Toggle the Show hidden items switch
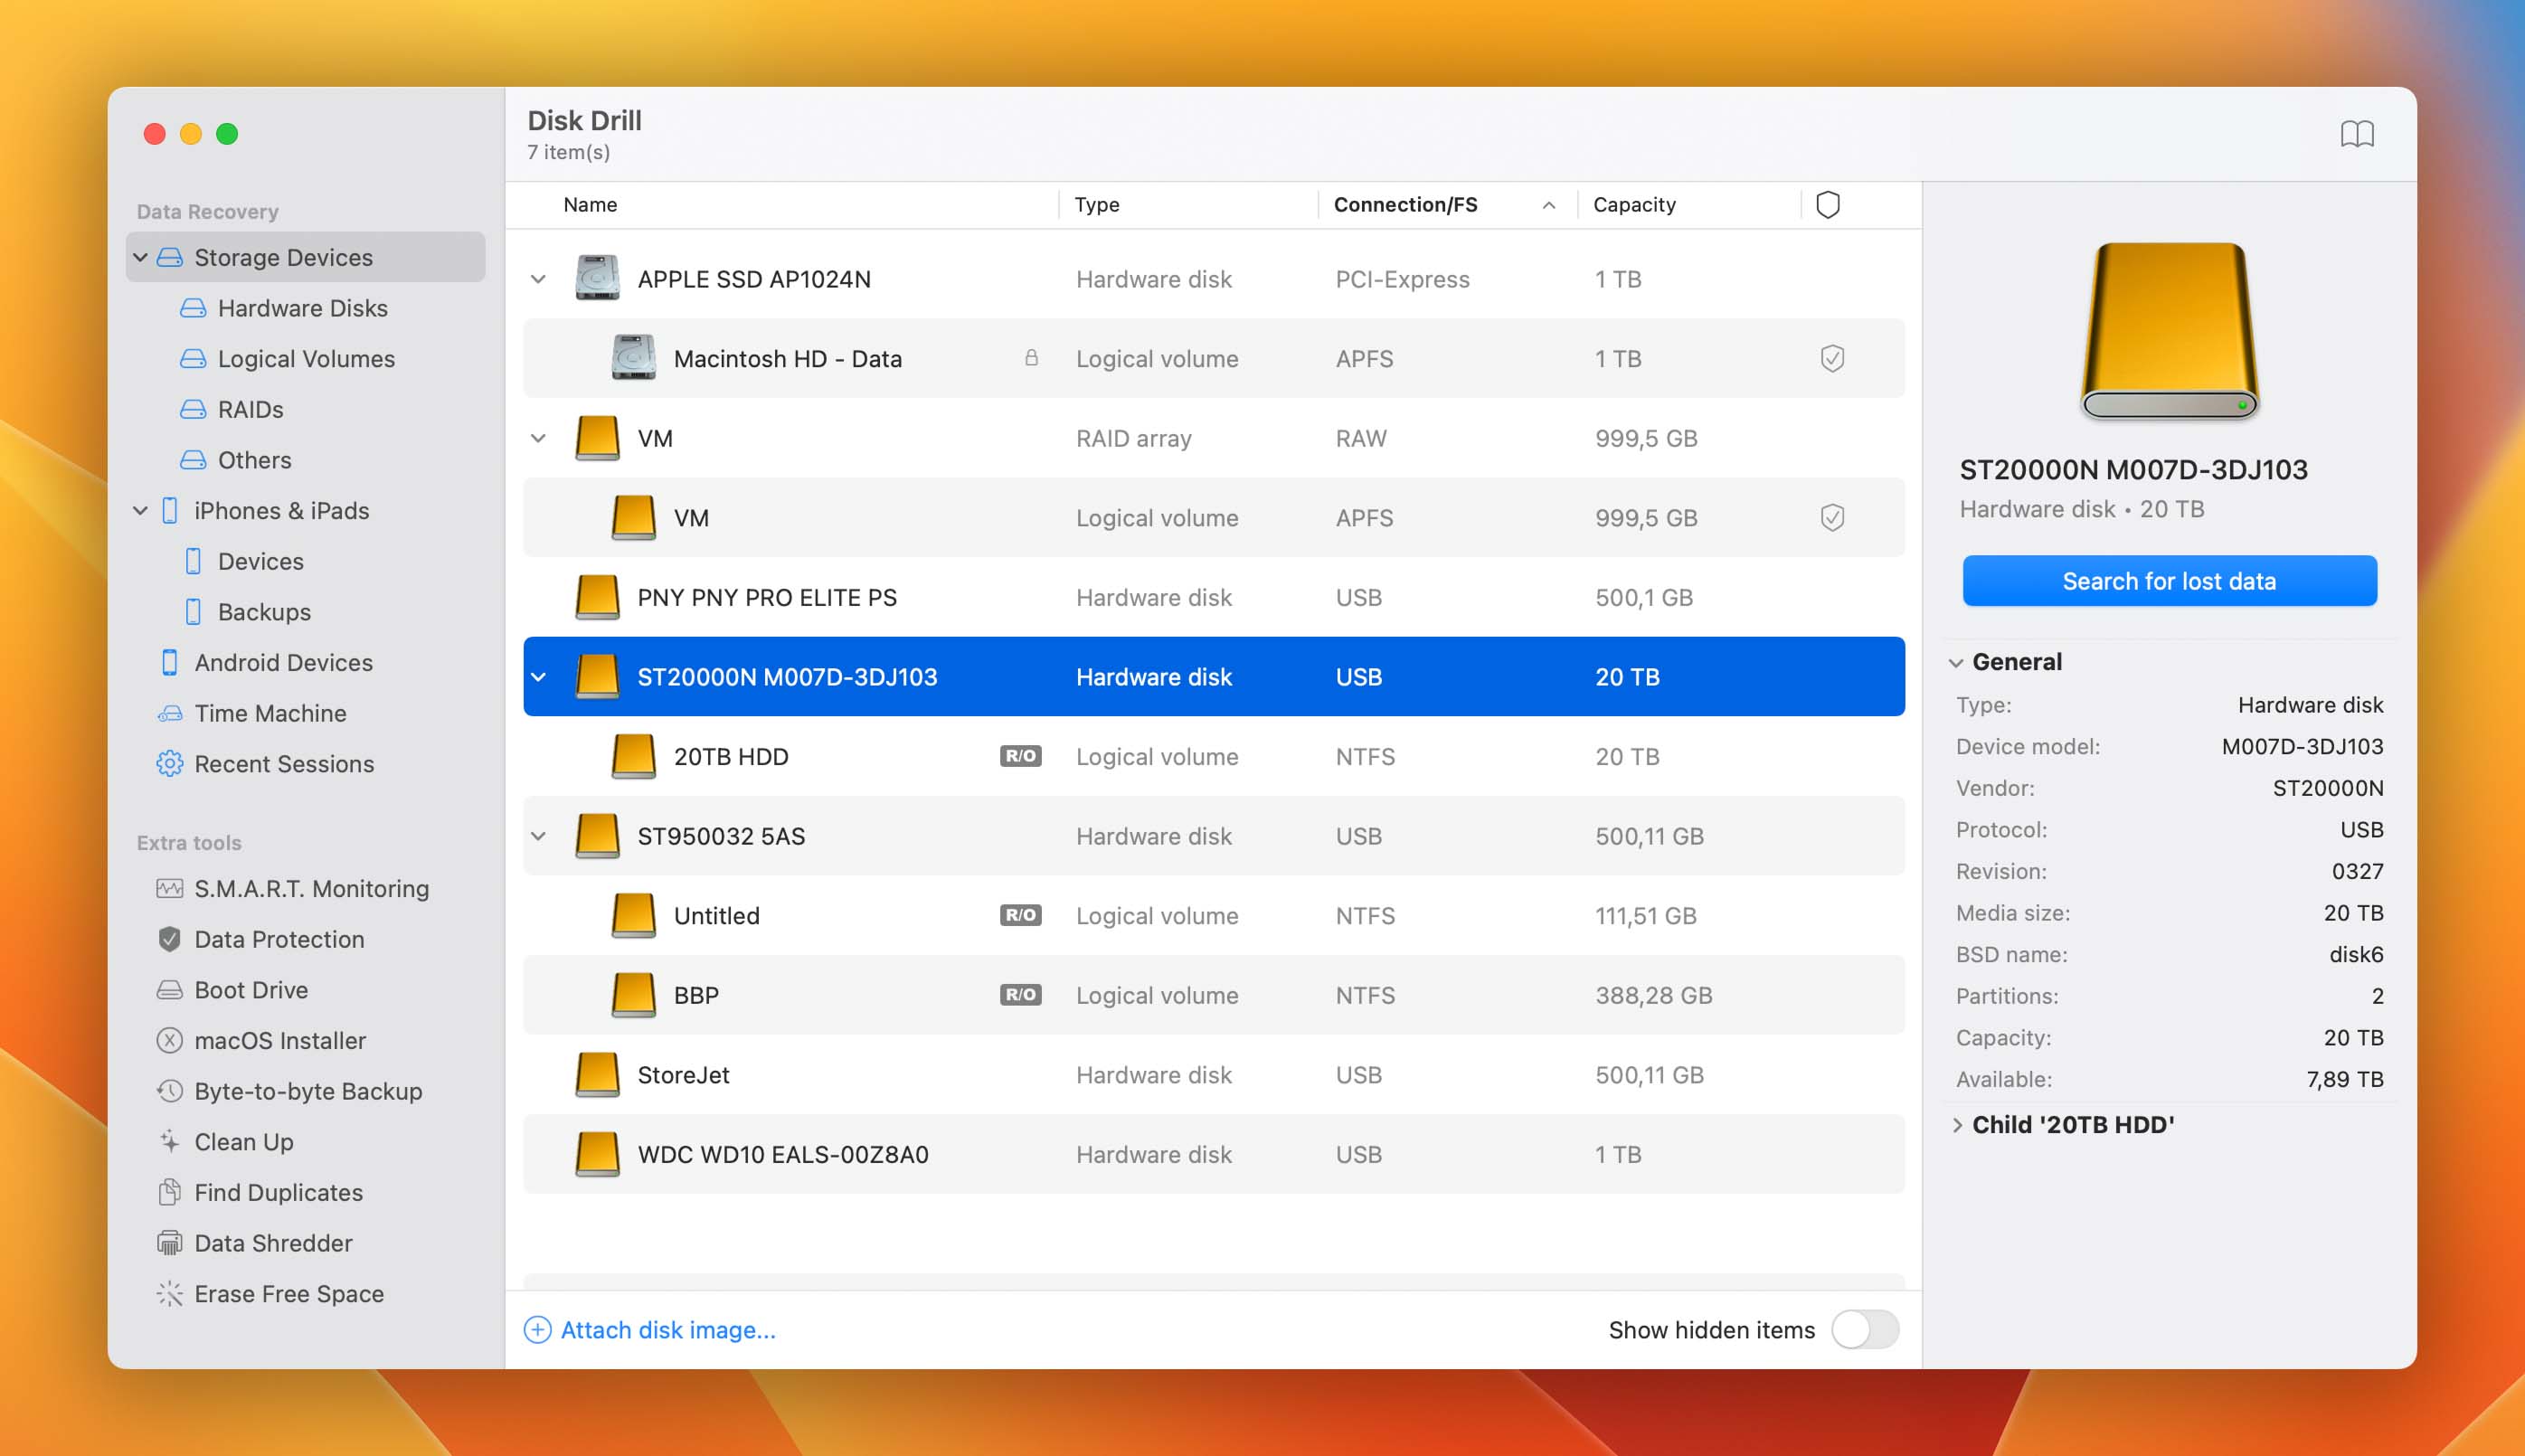Viewport: 2525px width, 1456px height. coord(1869,1329)
